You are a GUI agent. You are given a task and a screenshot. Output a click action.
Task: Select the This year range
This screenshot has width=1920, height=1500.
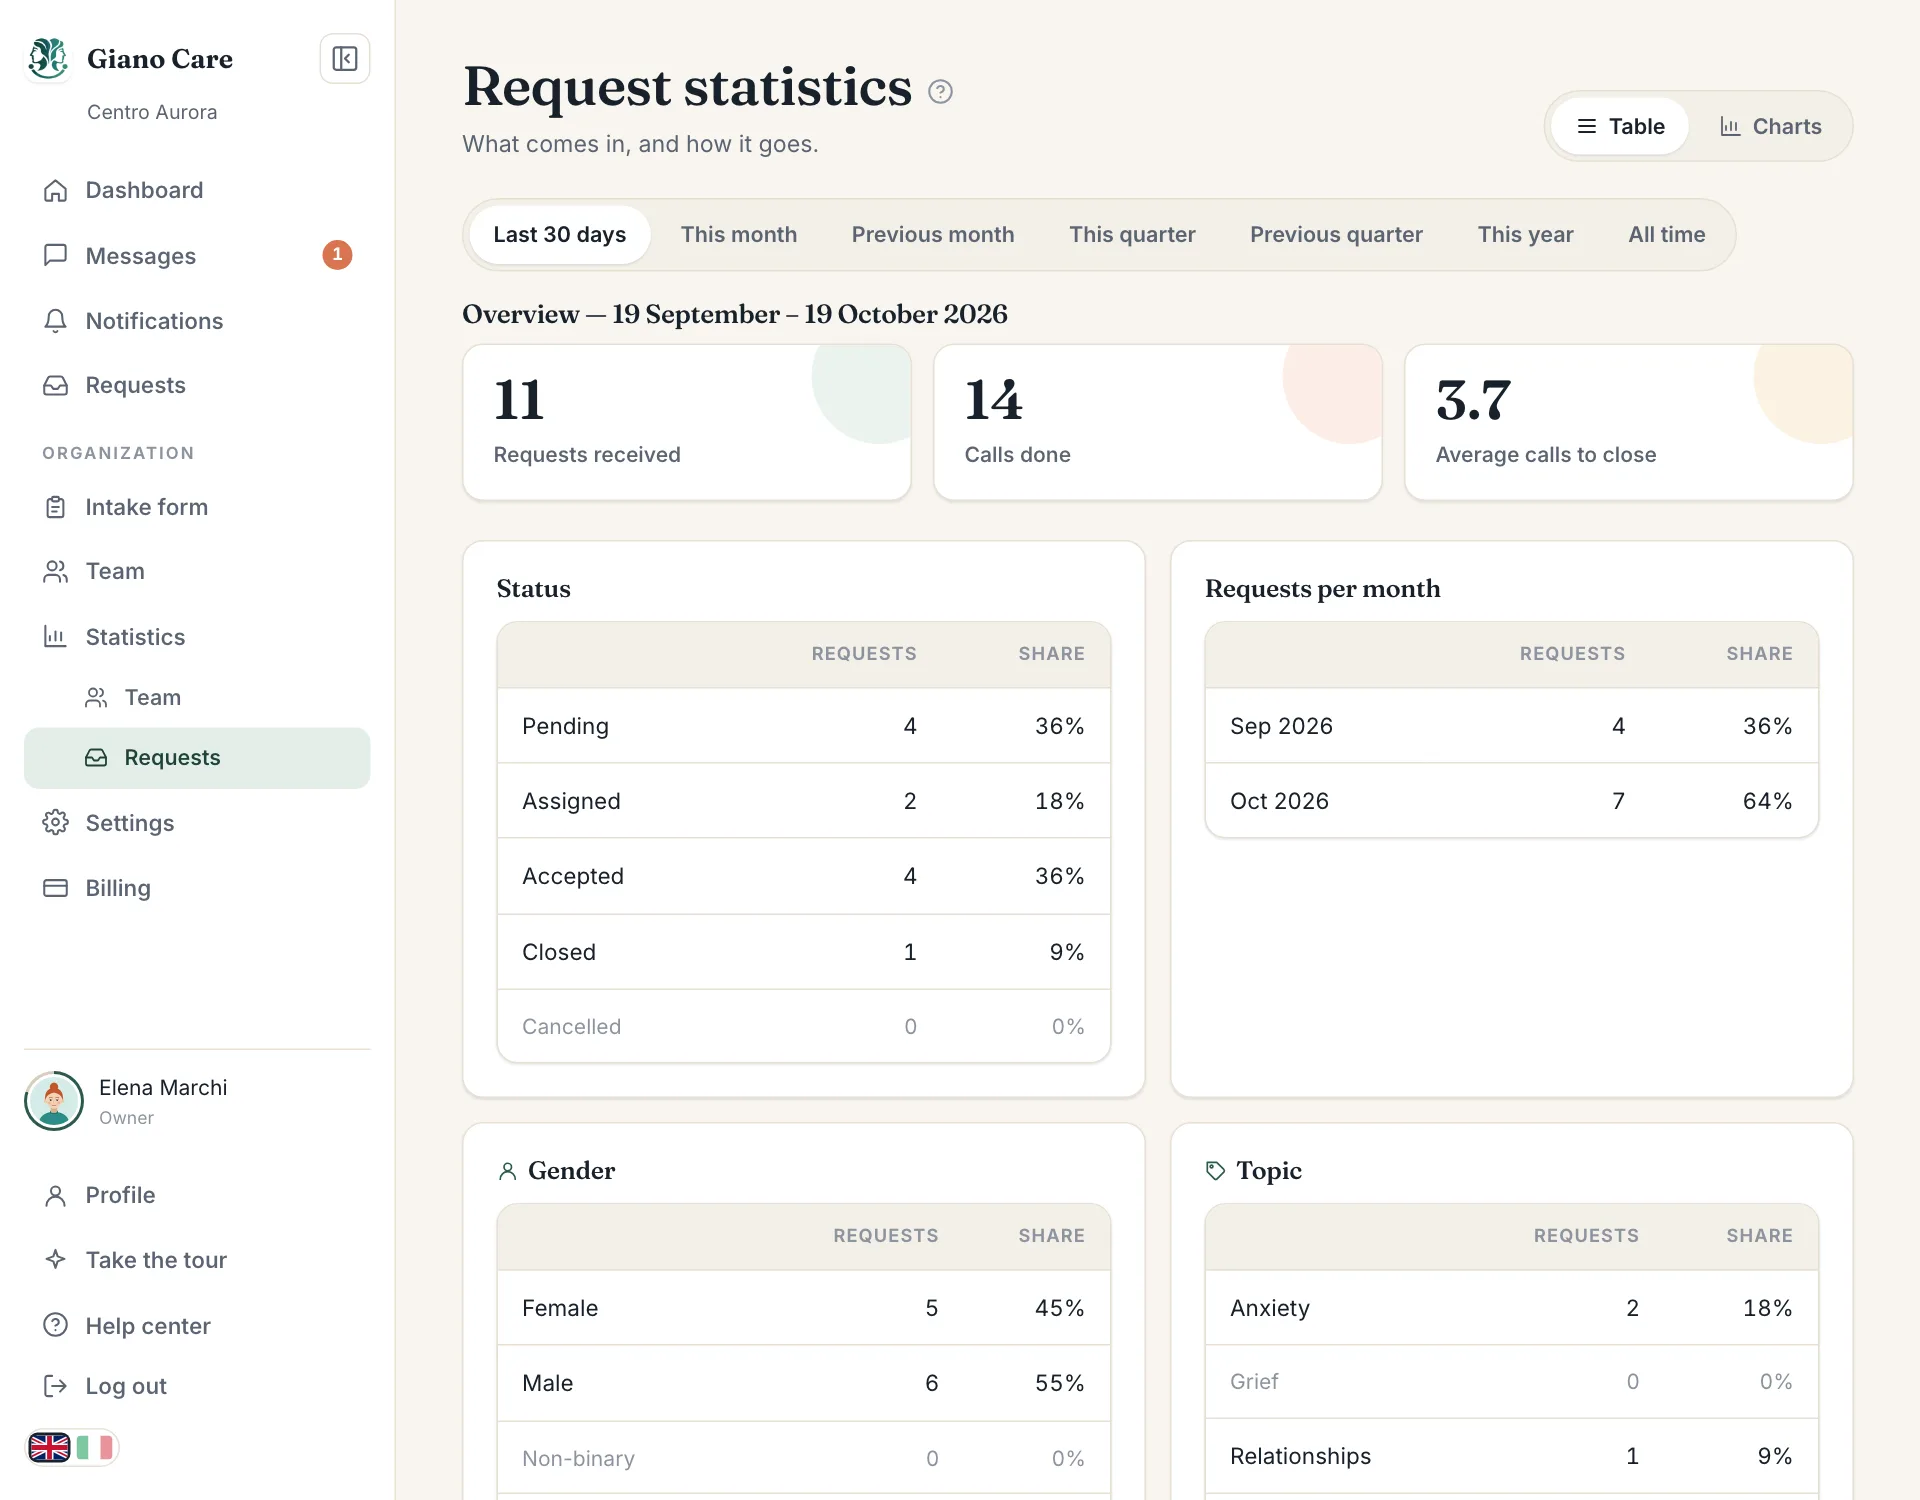[x=1525, y=234]
